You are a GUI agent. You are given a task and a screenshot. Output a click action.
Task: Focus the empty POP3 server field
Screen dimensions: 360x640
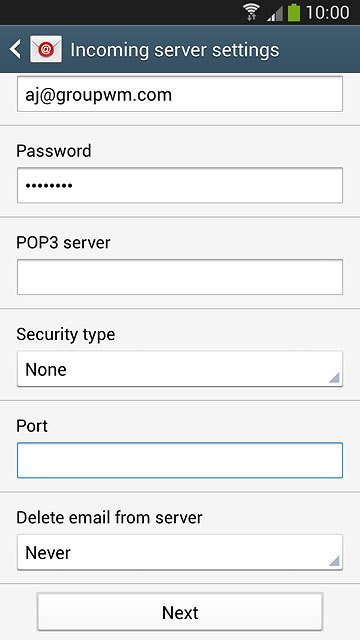(x=180, y=277)
